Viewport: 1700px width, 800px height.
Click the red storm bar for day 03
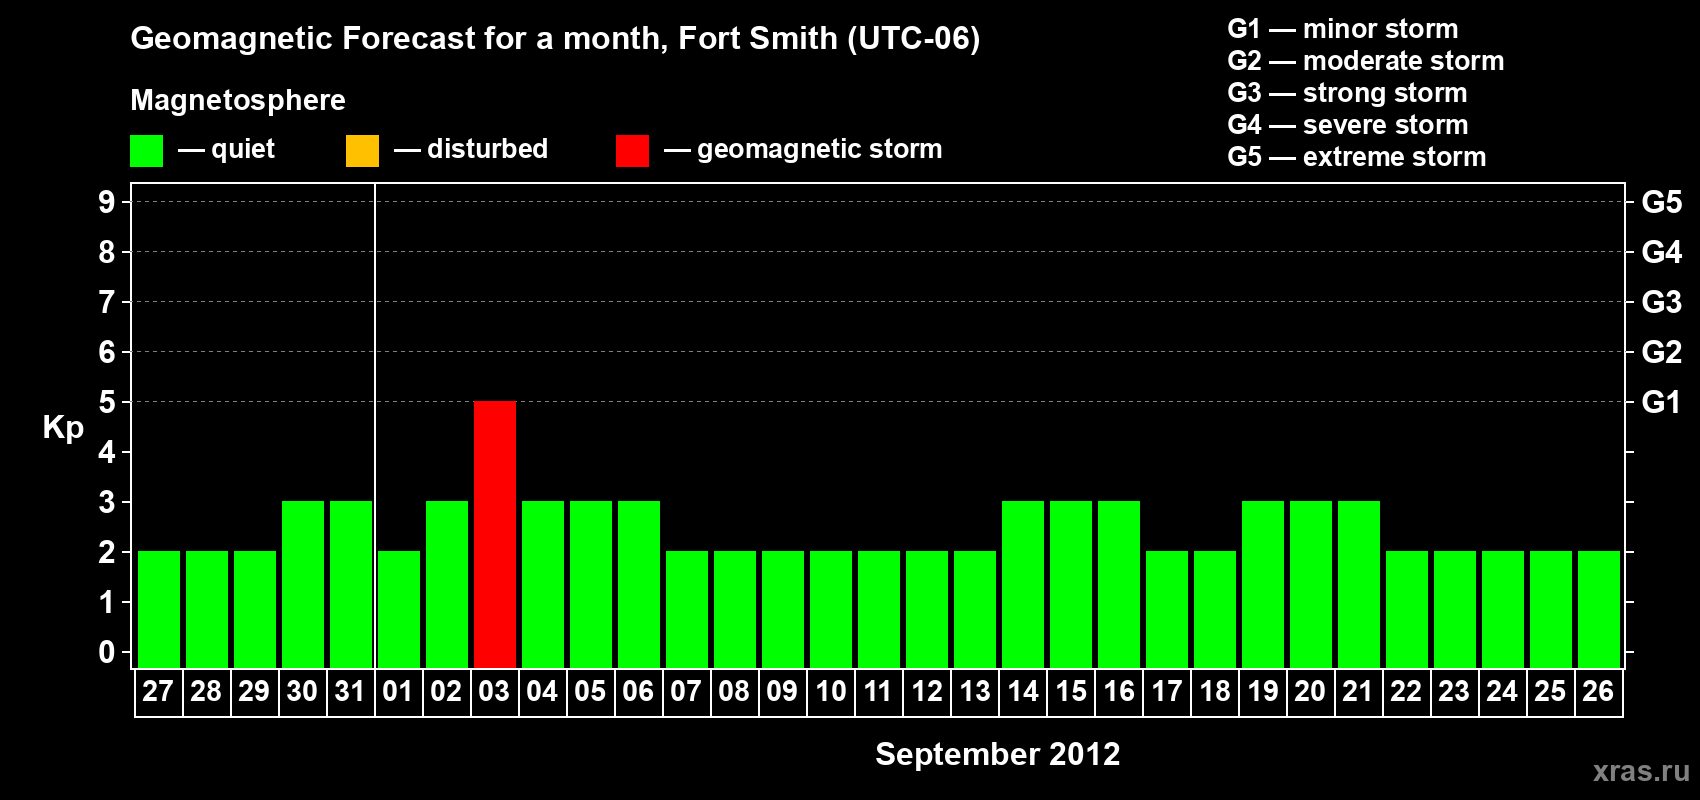(x=495, y=534)
